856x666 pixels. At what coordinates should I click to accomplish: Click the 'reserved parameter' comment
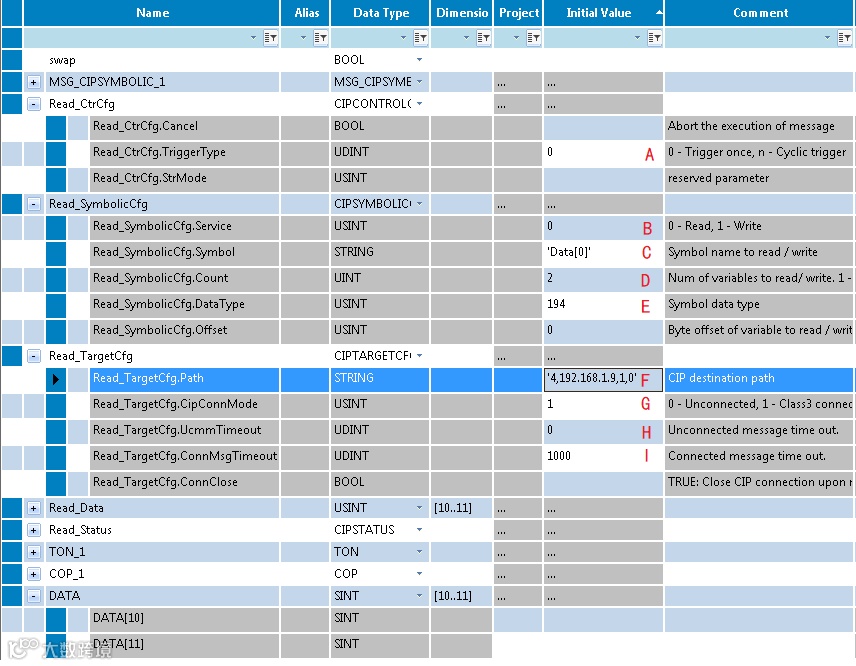tap(718, 178)
